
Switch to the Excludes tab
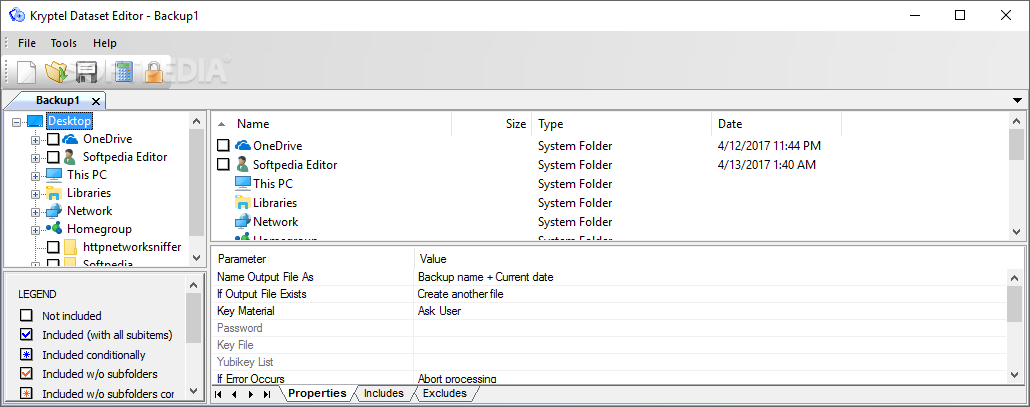pos(445,394)
